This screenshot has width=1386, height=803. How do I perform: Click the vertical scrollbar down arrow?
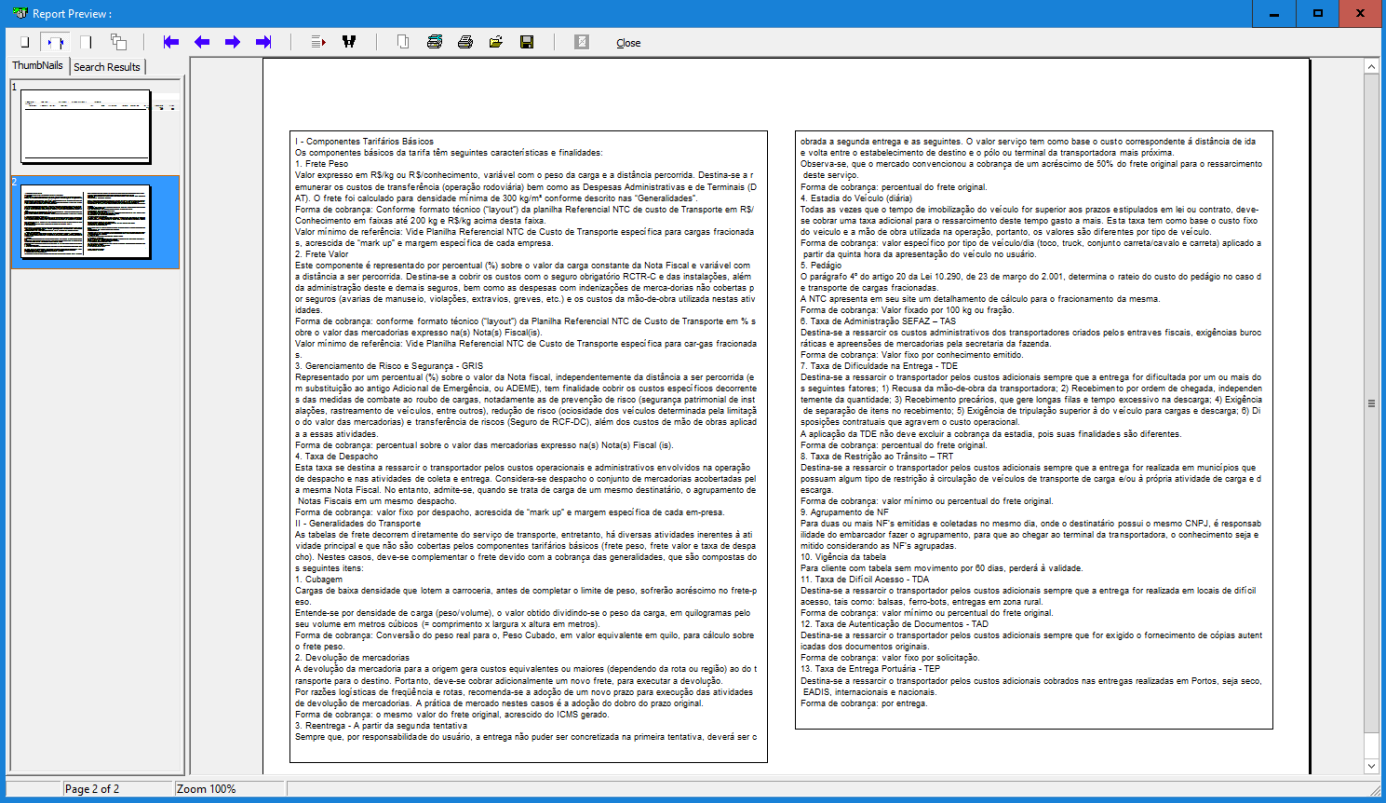click(x=1371, y=766)
